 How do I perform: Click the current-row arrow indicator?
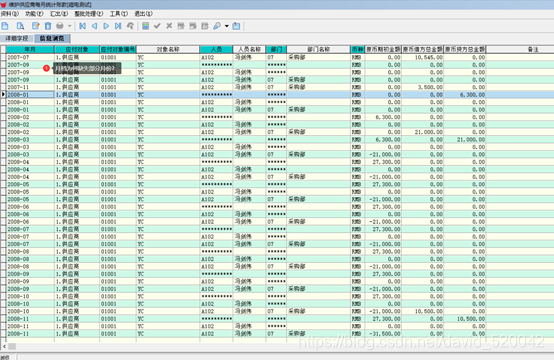click(3, 95)
